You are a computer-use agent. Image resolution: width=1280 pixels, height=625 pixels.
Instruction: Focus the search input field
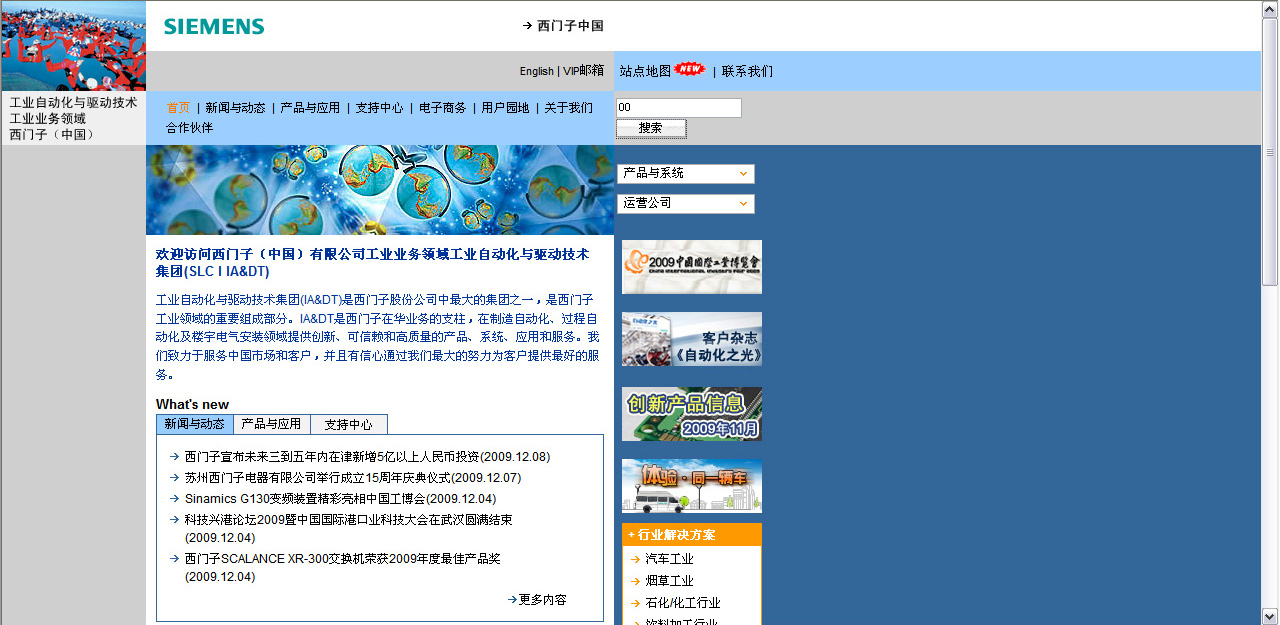(679, 108)
